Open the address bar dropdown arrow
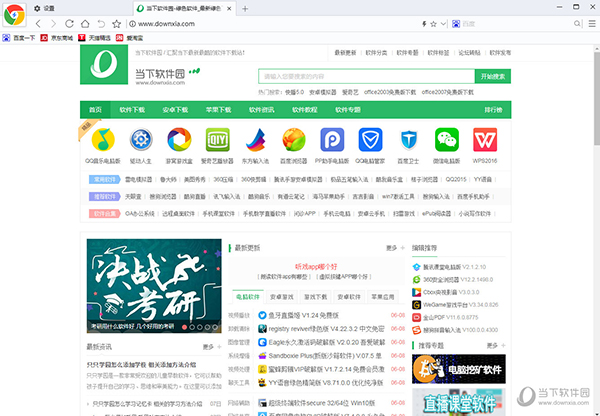 [x=443, y=24]
